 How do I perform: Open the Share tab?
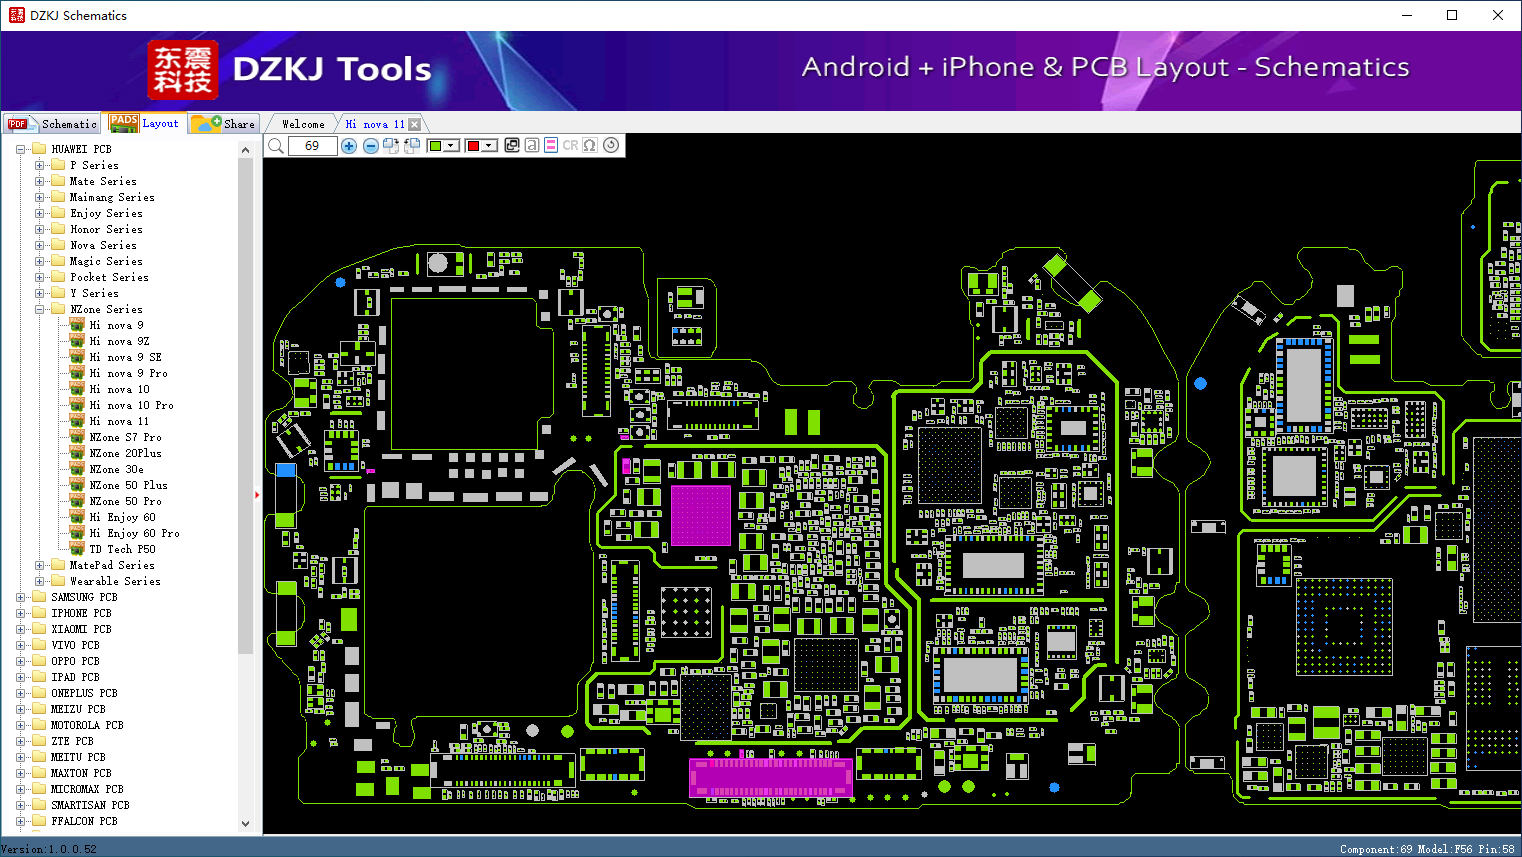tap(224, 124)
